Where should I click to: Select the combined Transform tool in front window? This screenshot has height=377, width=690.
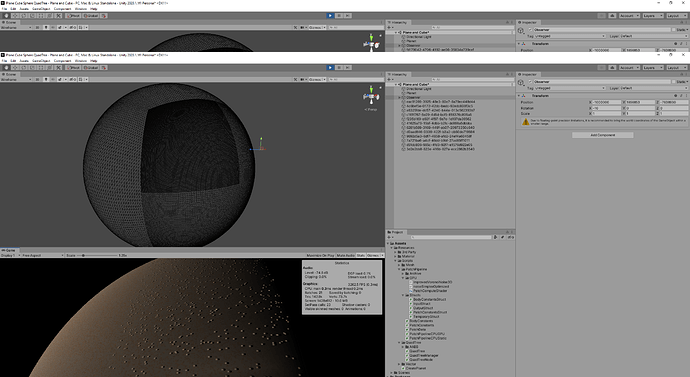point(50,68)
